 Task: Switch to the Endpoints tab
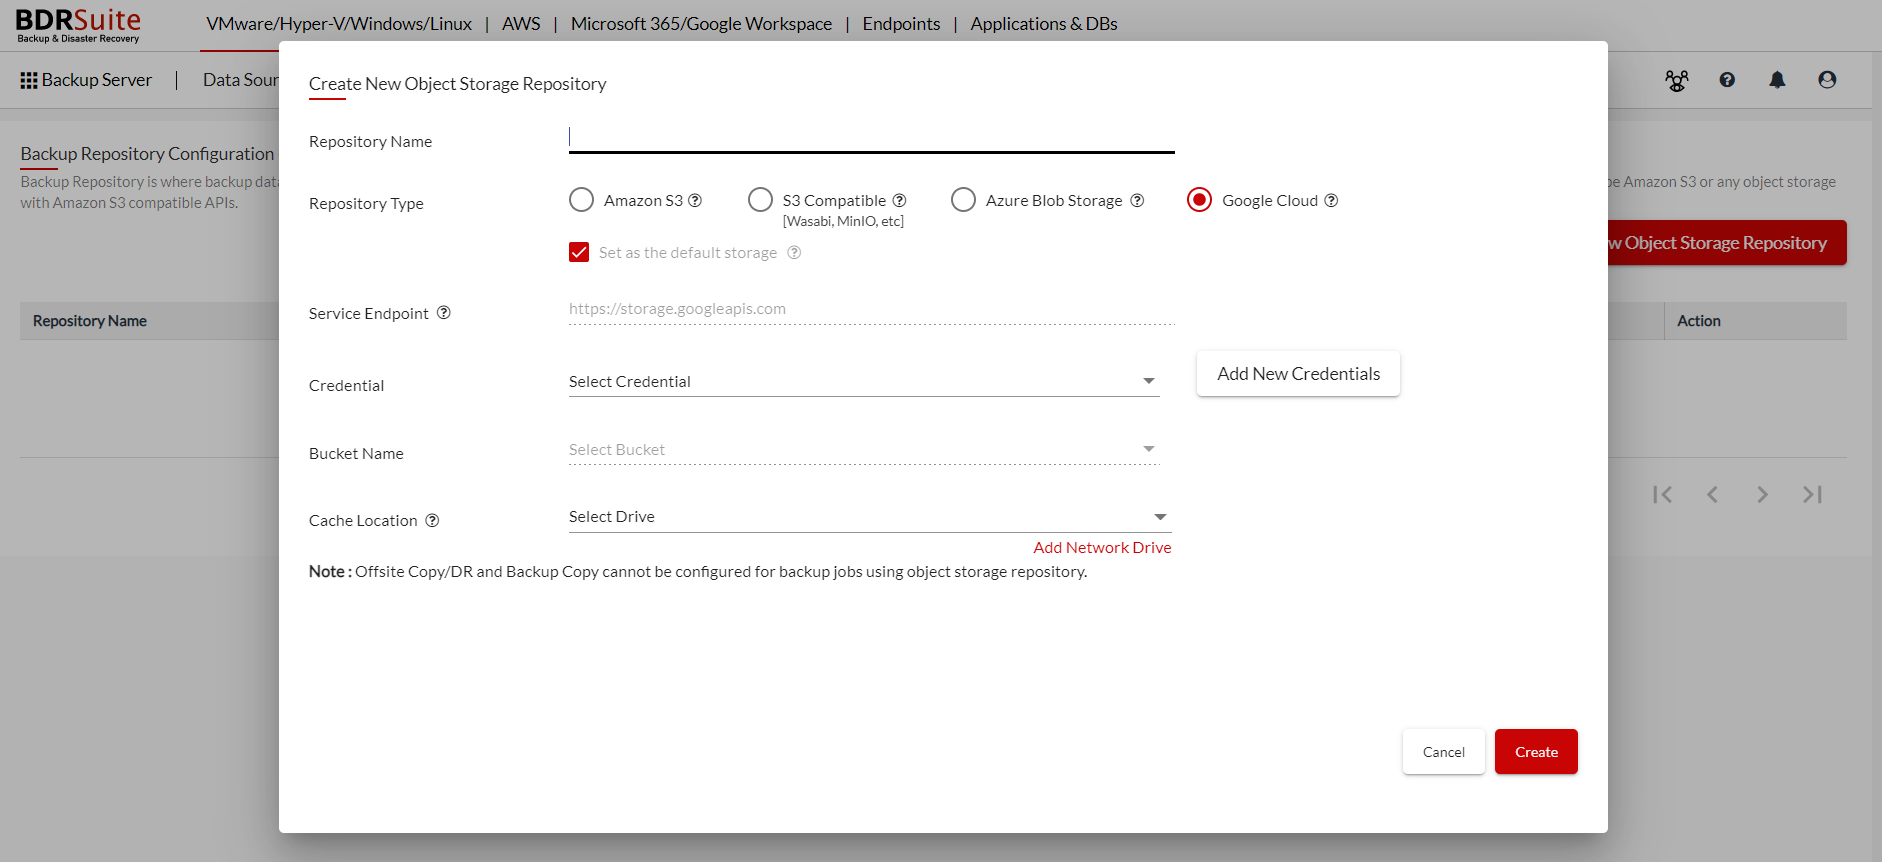901,24
